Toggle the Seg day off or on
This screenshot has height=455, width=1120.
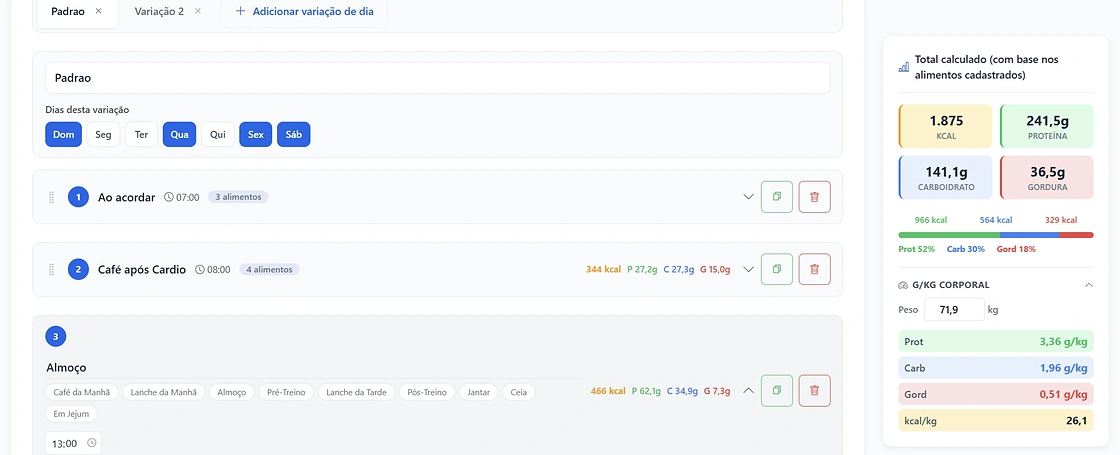coord(104,135)
